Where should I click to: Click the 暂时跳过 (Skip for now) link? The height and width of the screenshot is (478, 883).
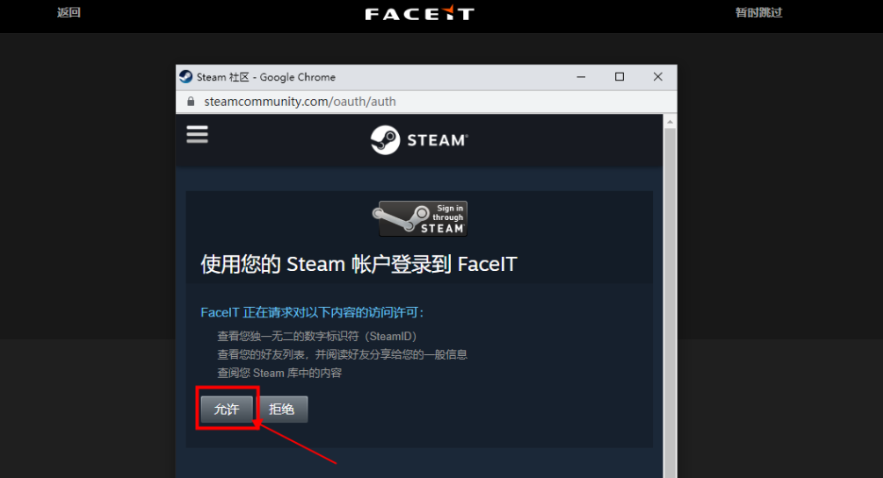pyautogui.click(x=758, y=13)
